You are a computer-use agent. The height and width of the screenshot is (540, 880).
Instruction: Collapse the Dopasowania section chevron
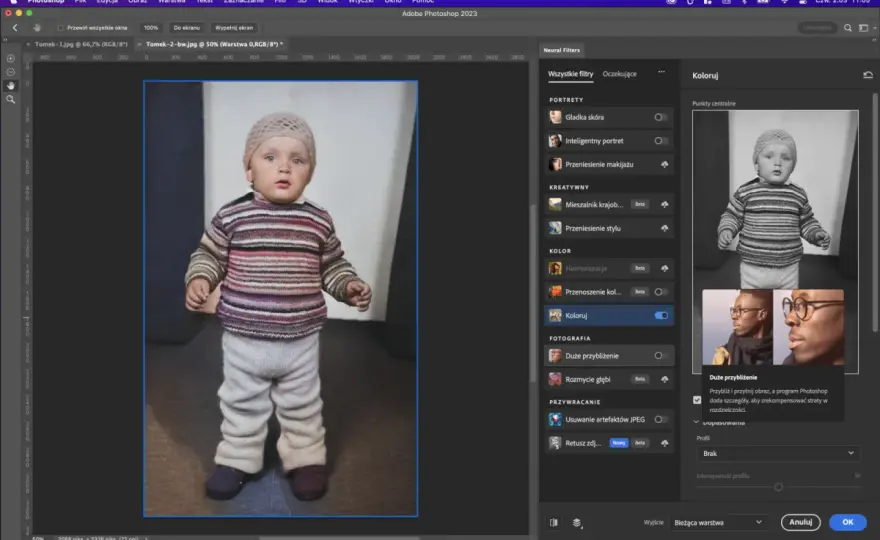tap(696, 422)
